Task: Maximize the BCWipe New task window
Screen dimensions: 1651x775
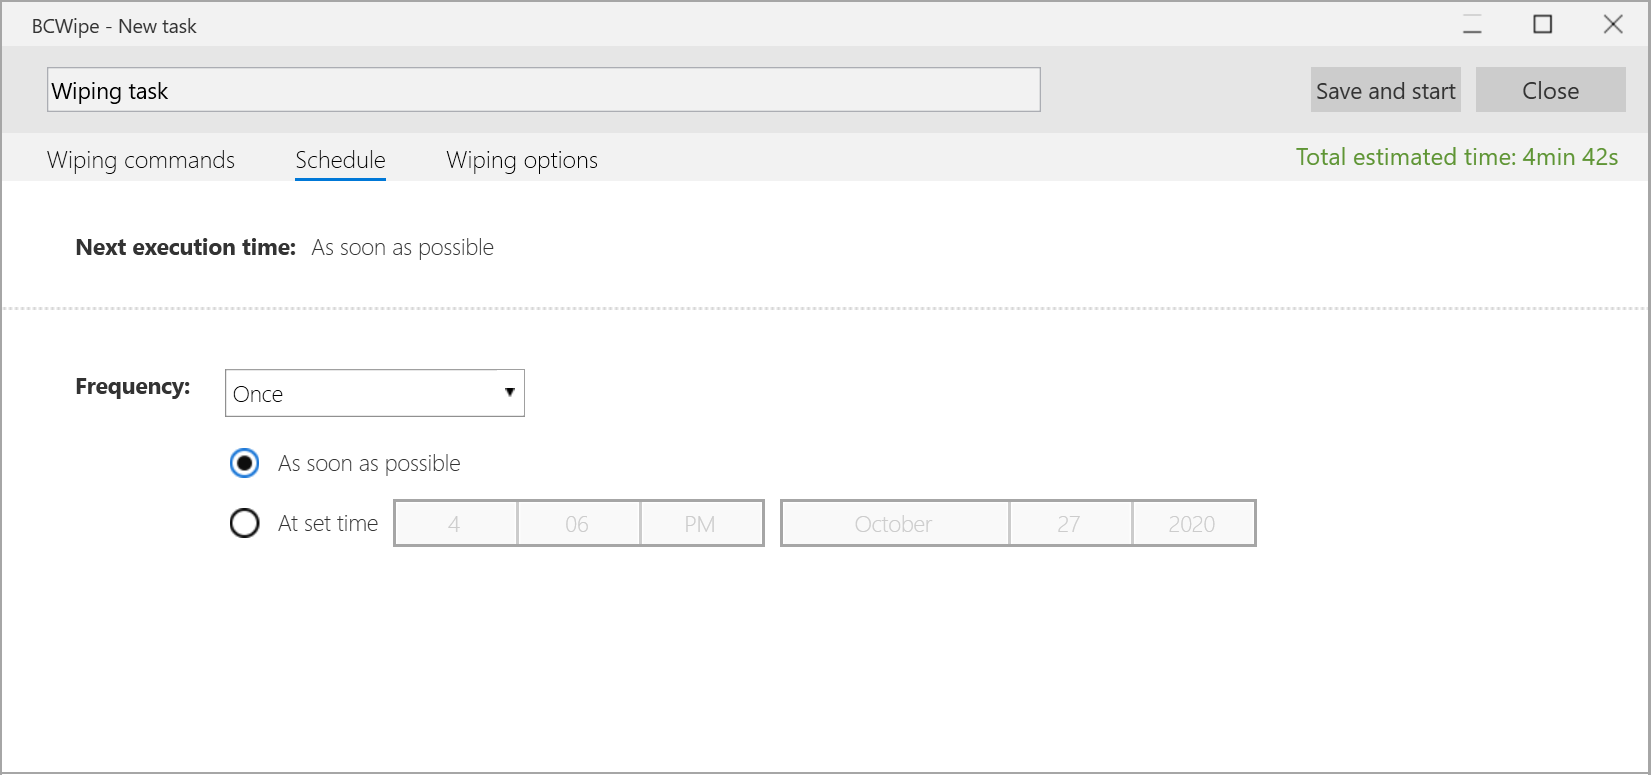Action: pos(1543,25)
